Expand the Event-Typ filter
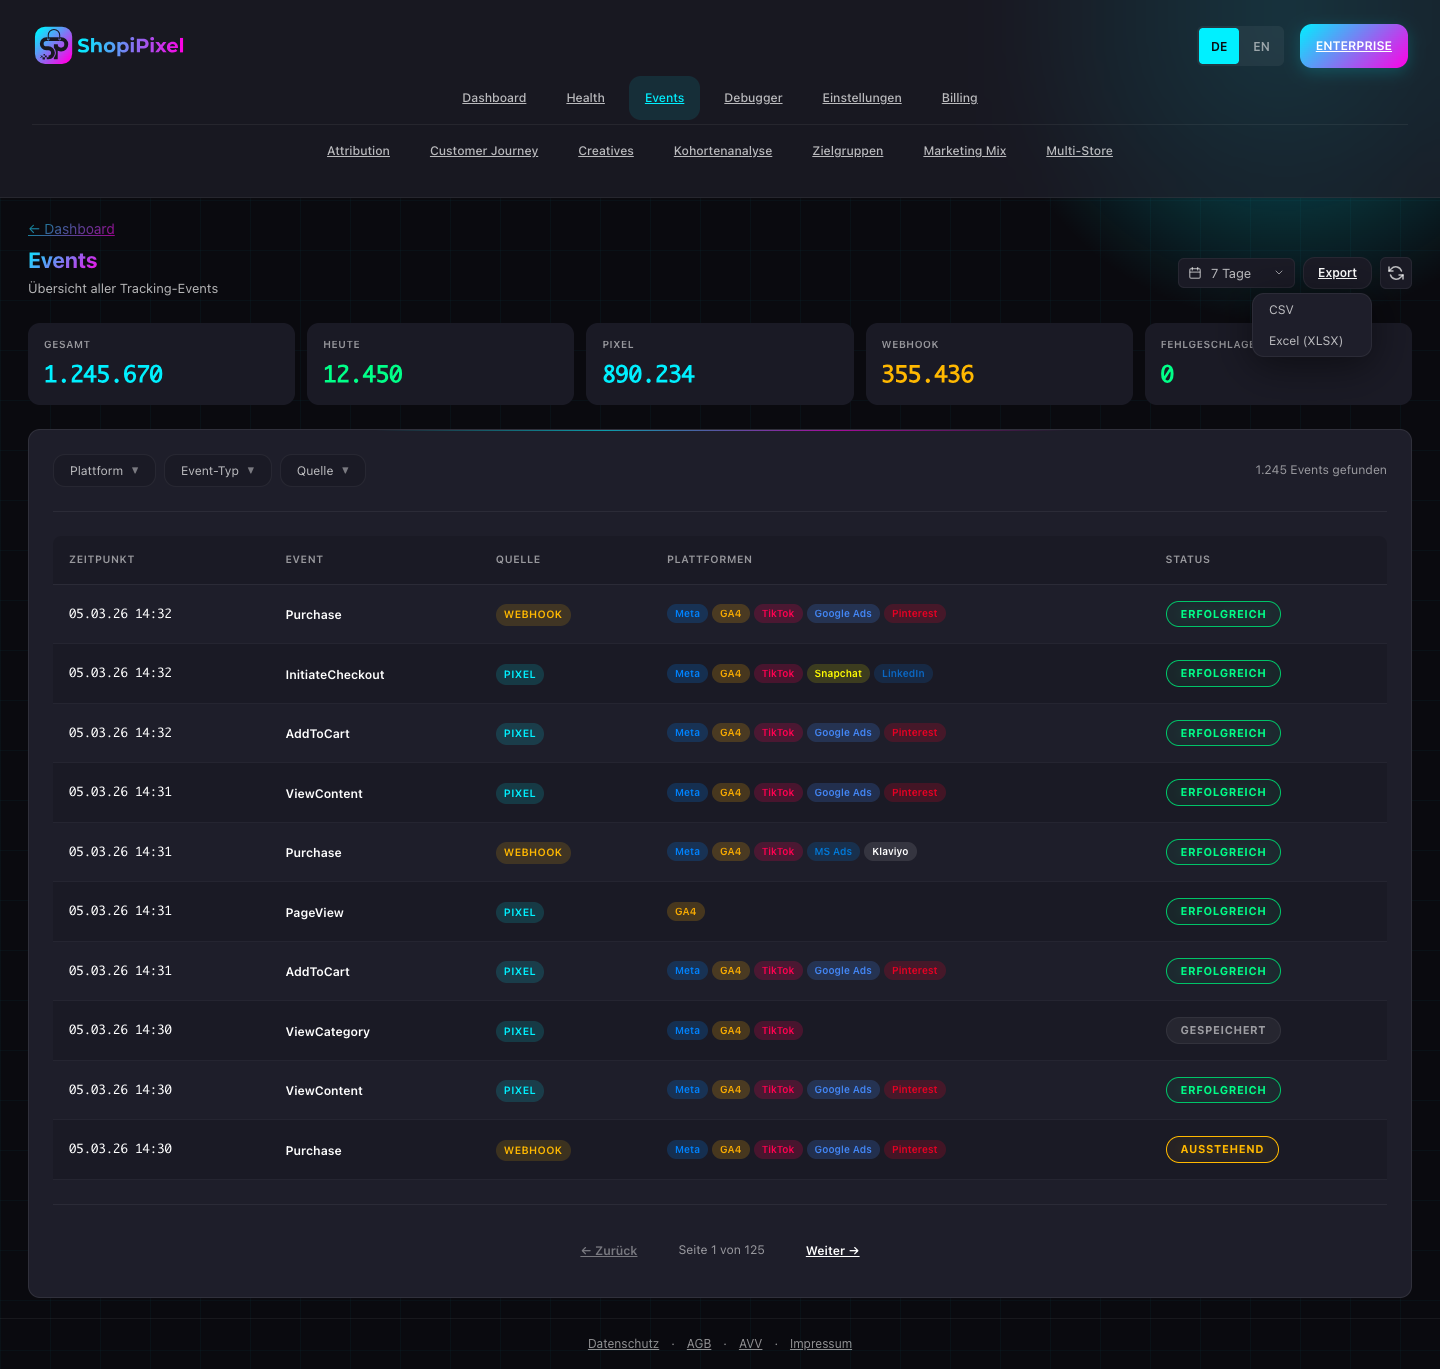This screenshot has height=1369, width=1440. (x=217, y=471)
